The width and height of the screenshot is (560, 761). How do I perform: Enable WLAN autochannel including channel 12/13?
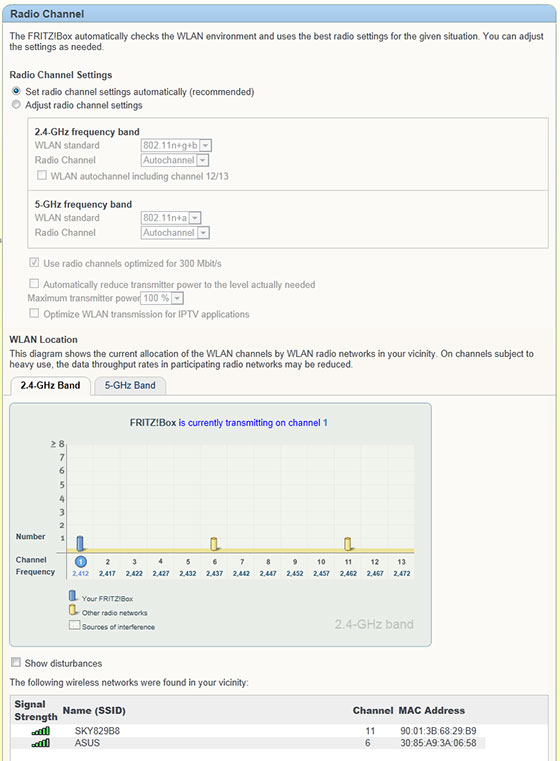point(42,175)
